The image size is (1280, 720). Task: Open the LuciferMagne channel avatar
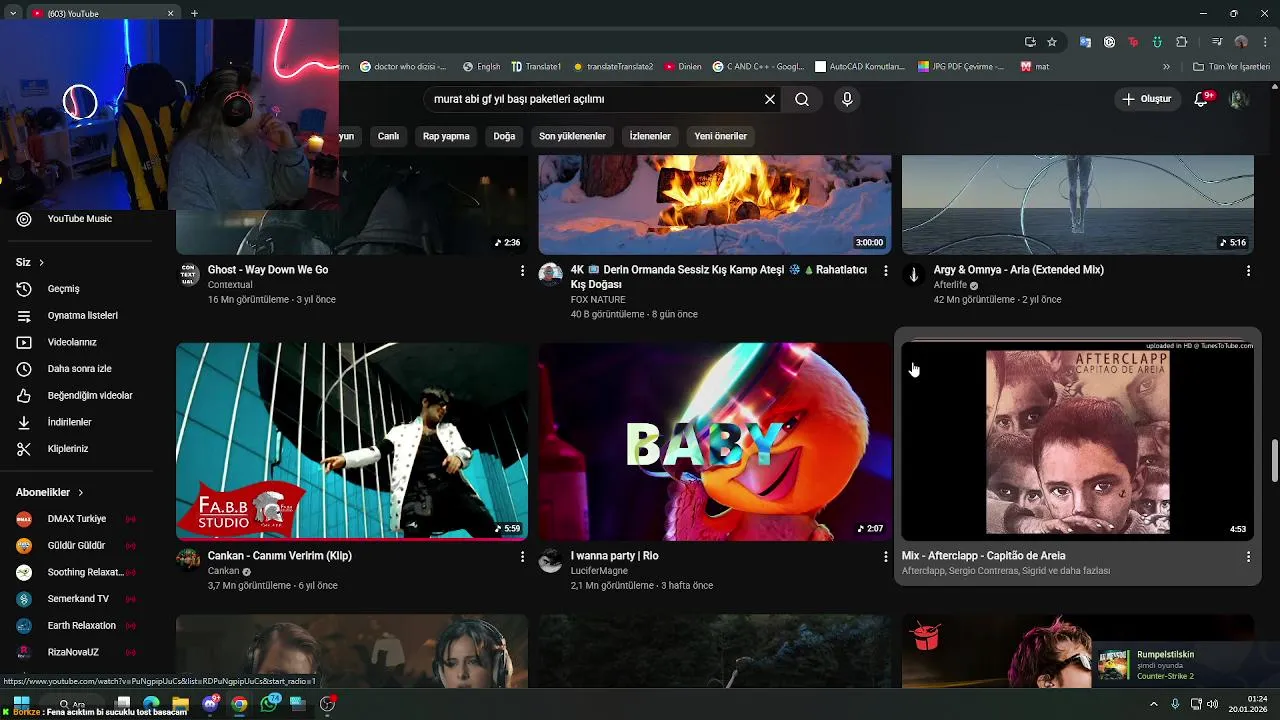click(550, 560)
